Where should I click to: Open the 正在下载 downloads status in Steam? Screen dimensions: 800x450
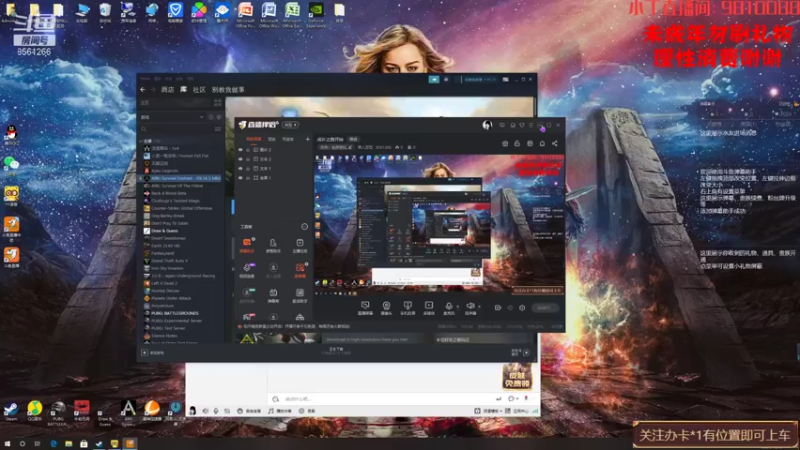coord(336,351)
